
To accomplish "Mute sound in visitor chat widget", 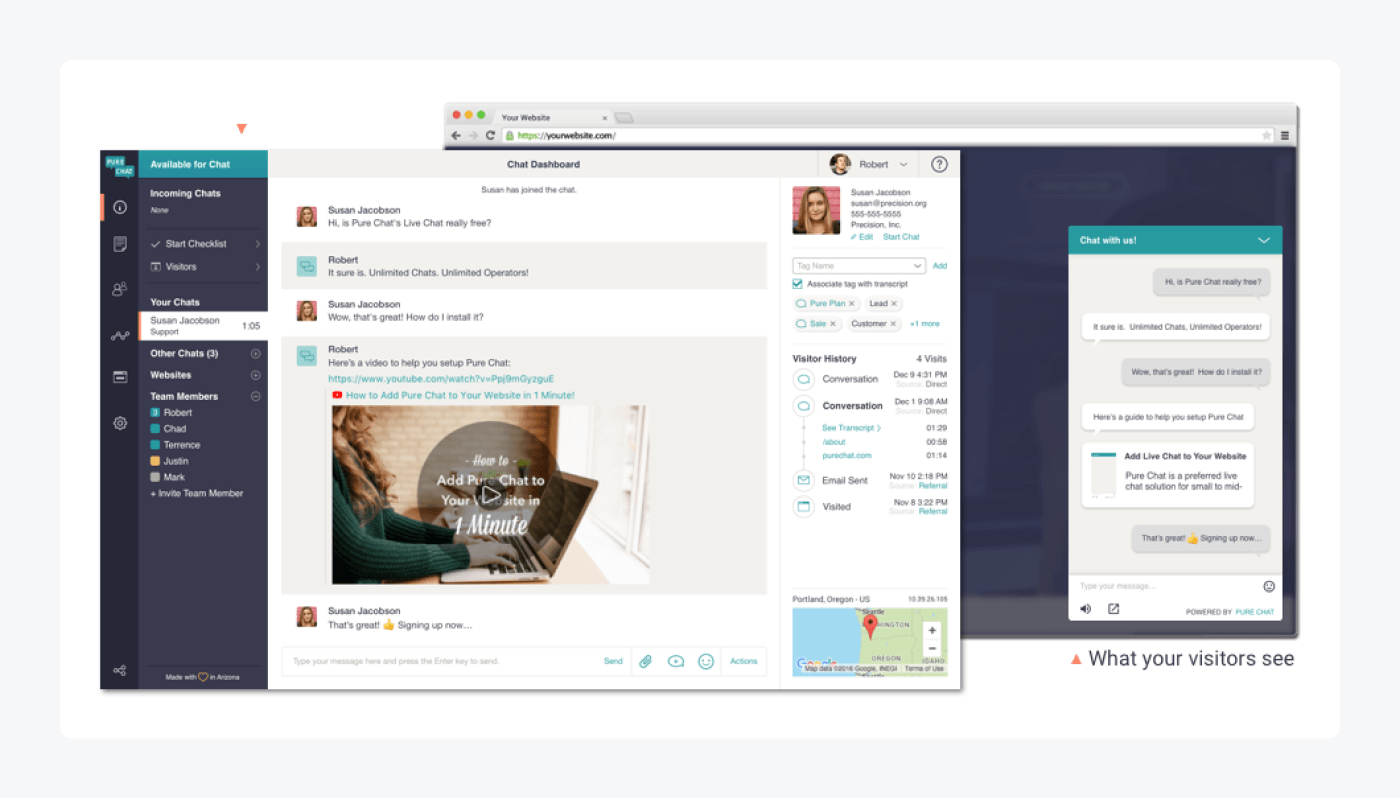I will point(1086,609).
